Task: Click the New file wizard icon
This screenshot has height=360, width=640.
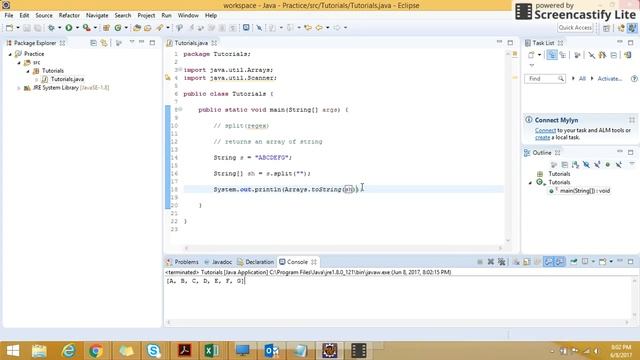Action: pyautogui.click(x=9, y=28)
